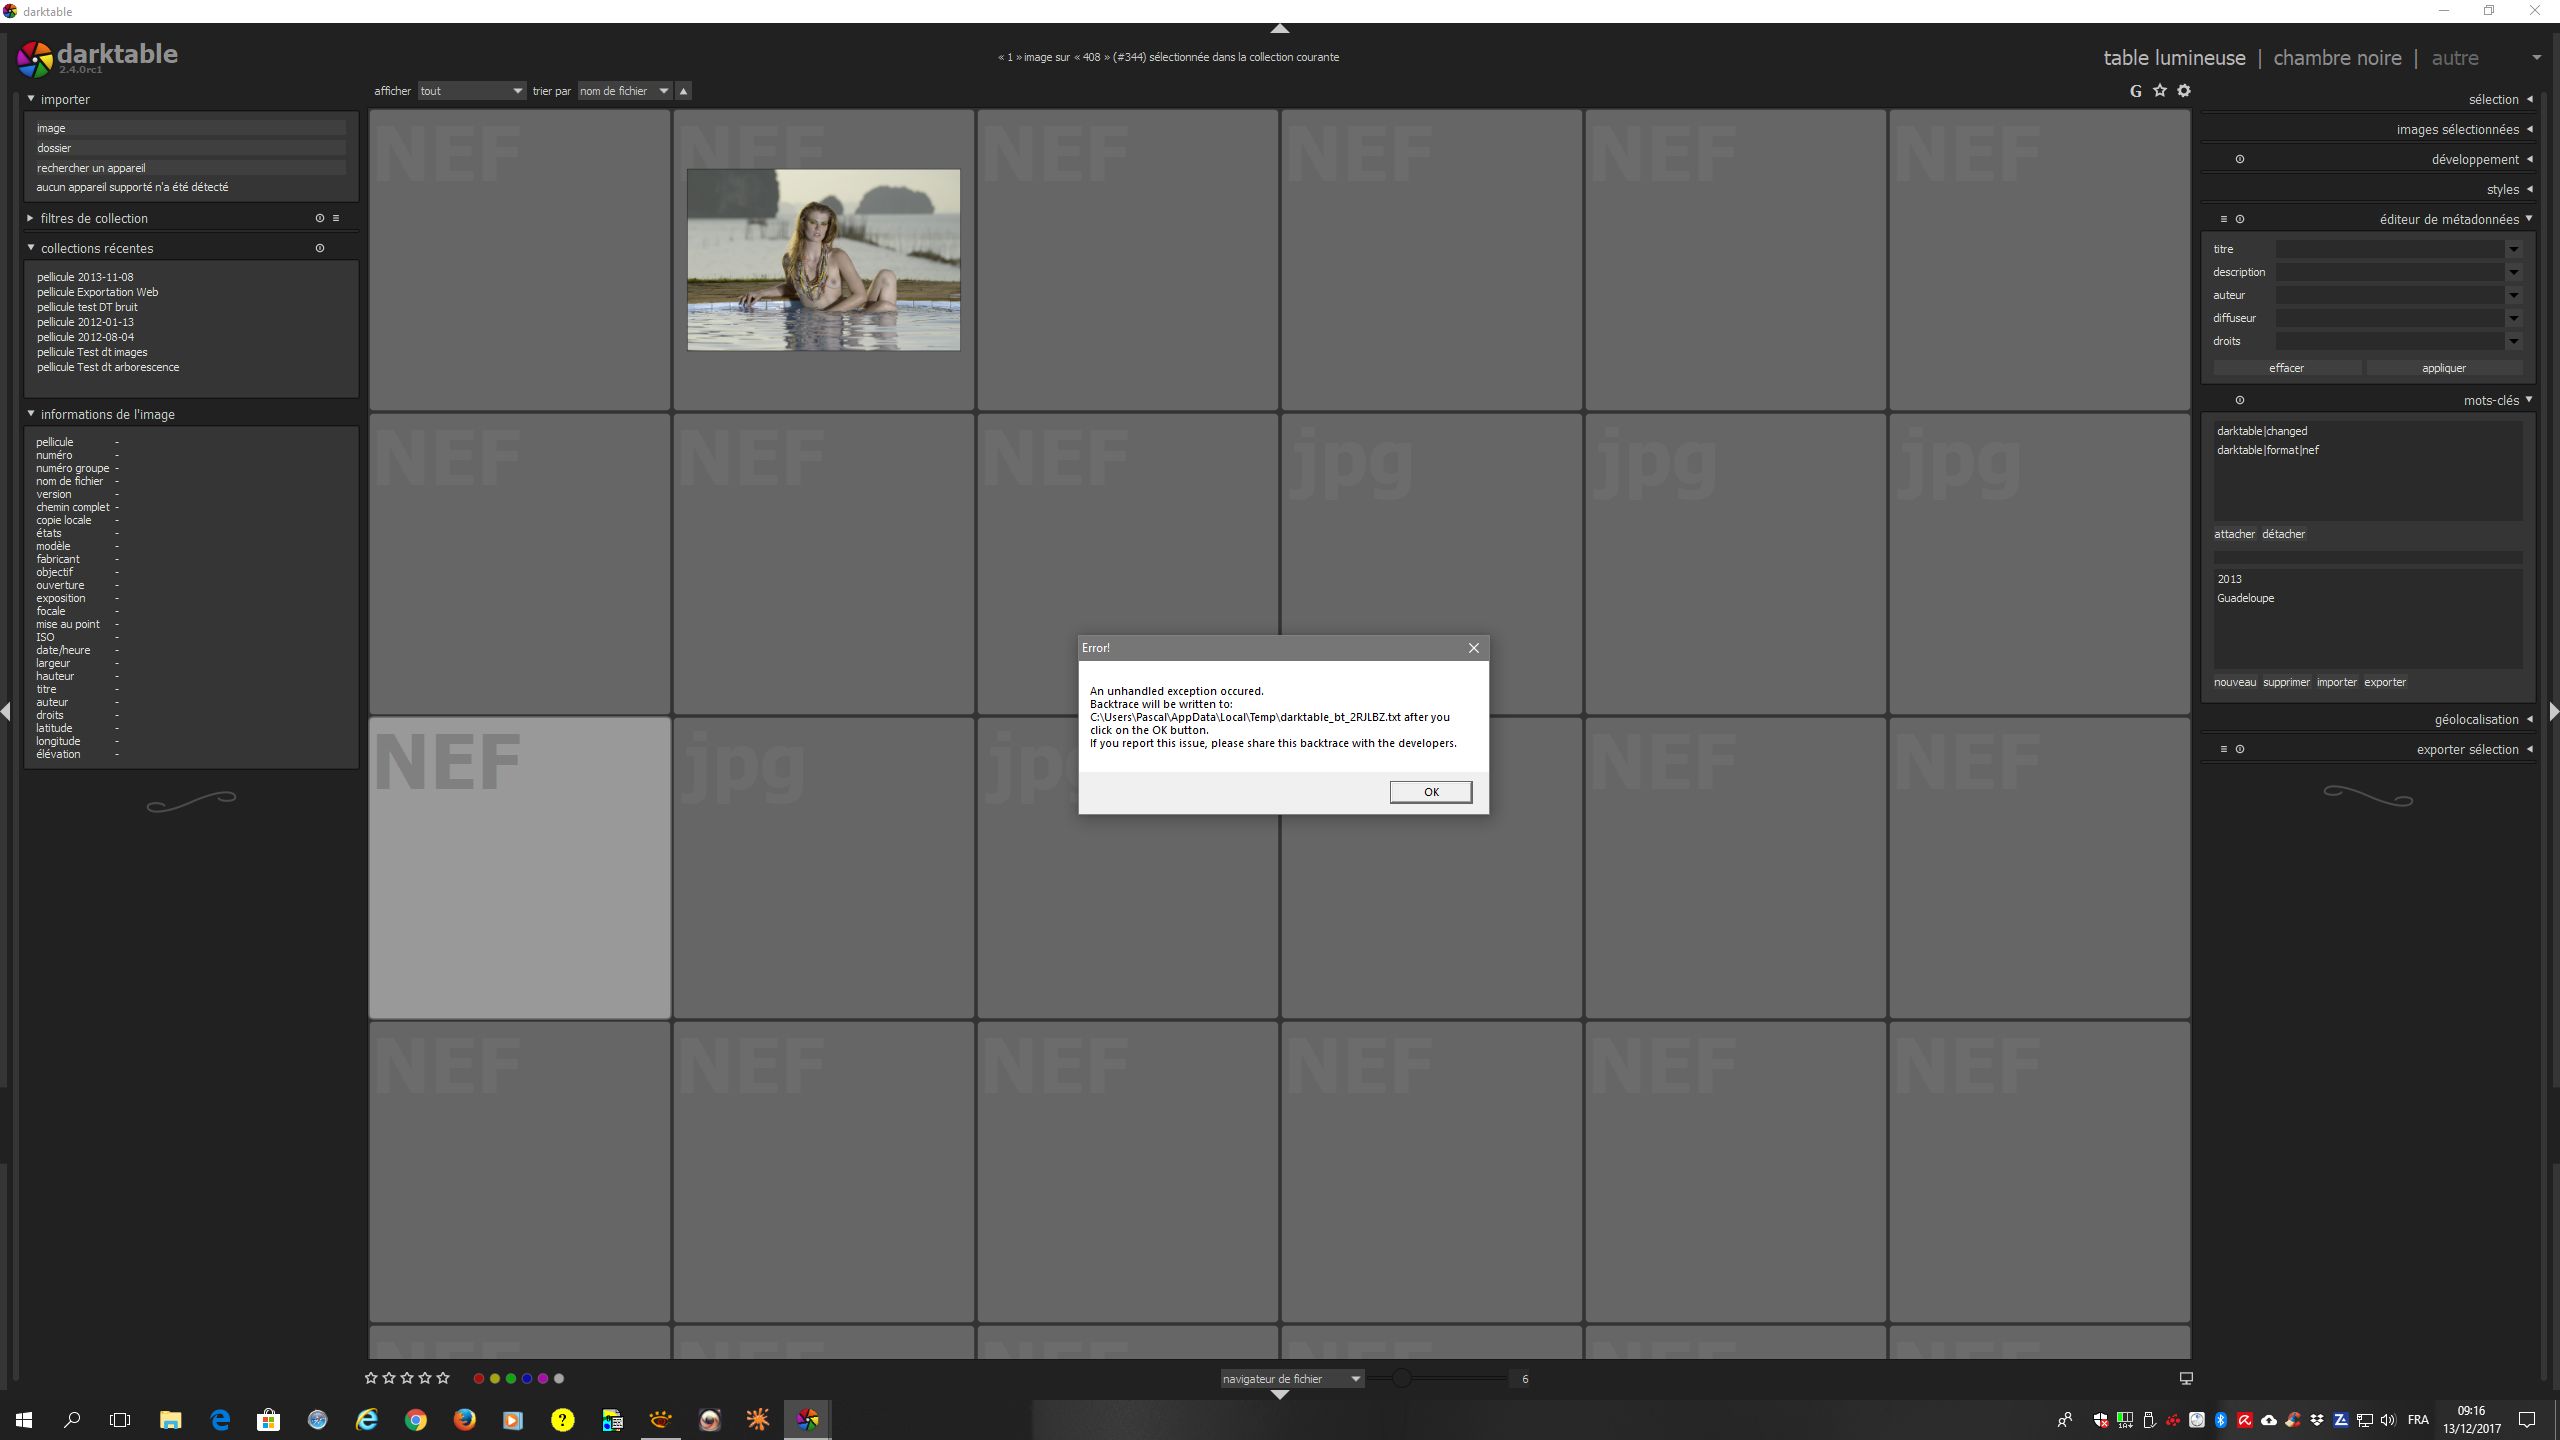The width and height of the screenshot is (2560, 1440).
Task: Open collection 'pellicule Exportation Web'
Action: coord(98,292)
